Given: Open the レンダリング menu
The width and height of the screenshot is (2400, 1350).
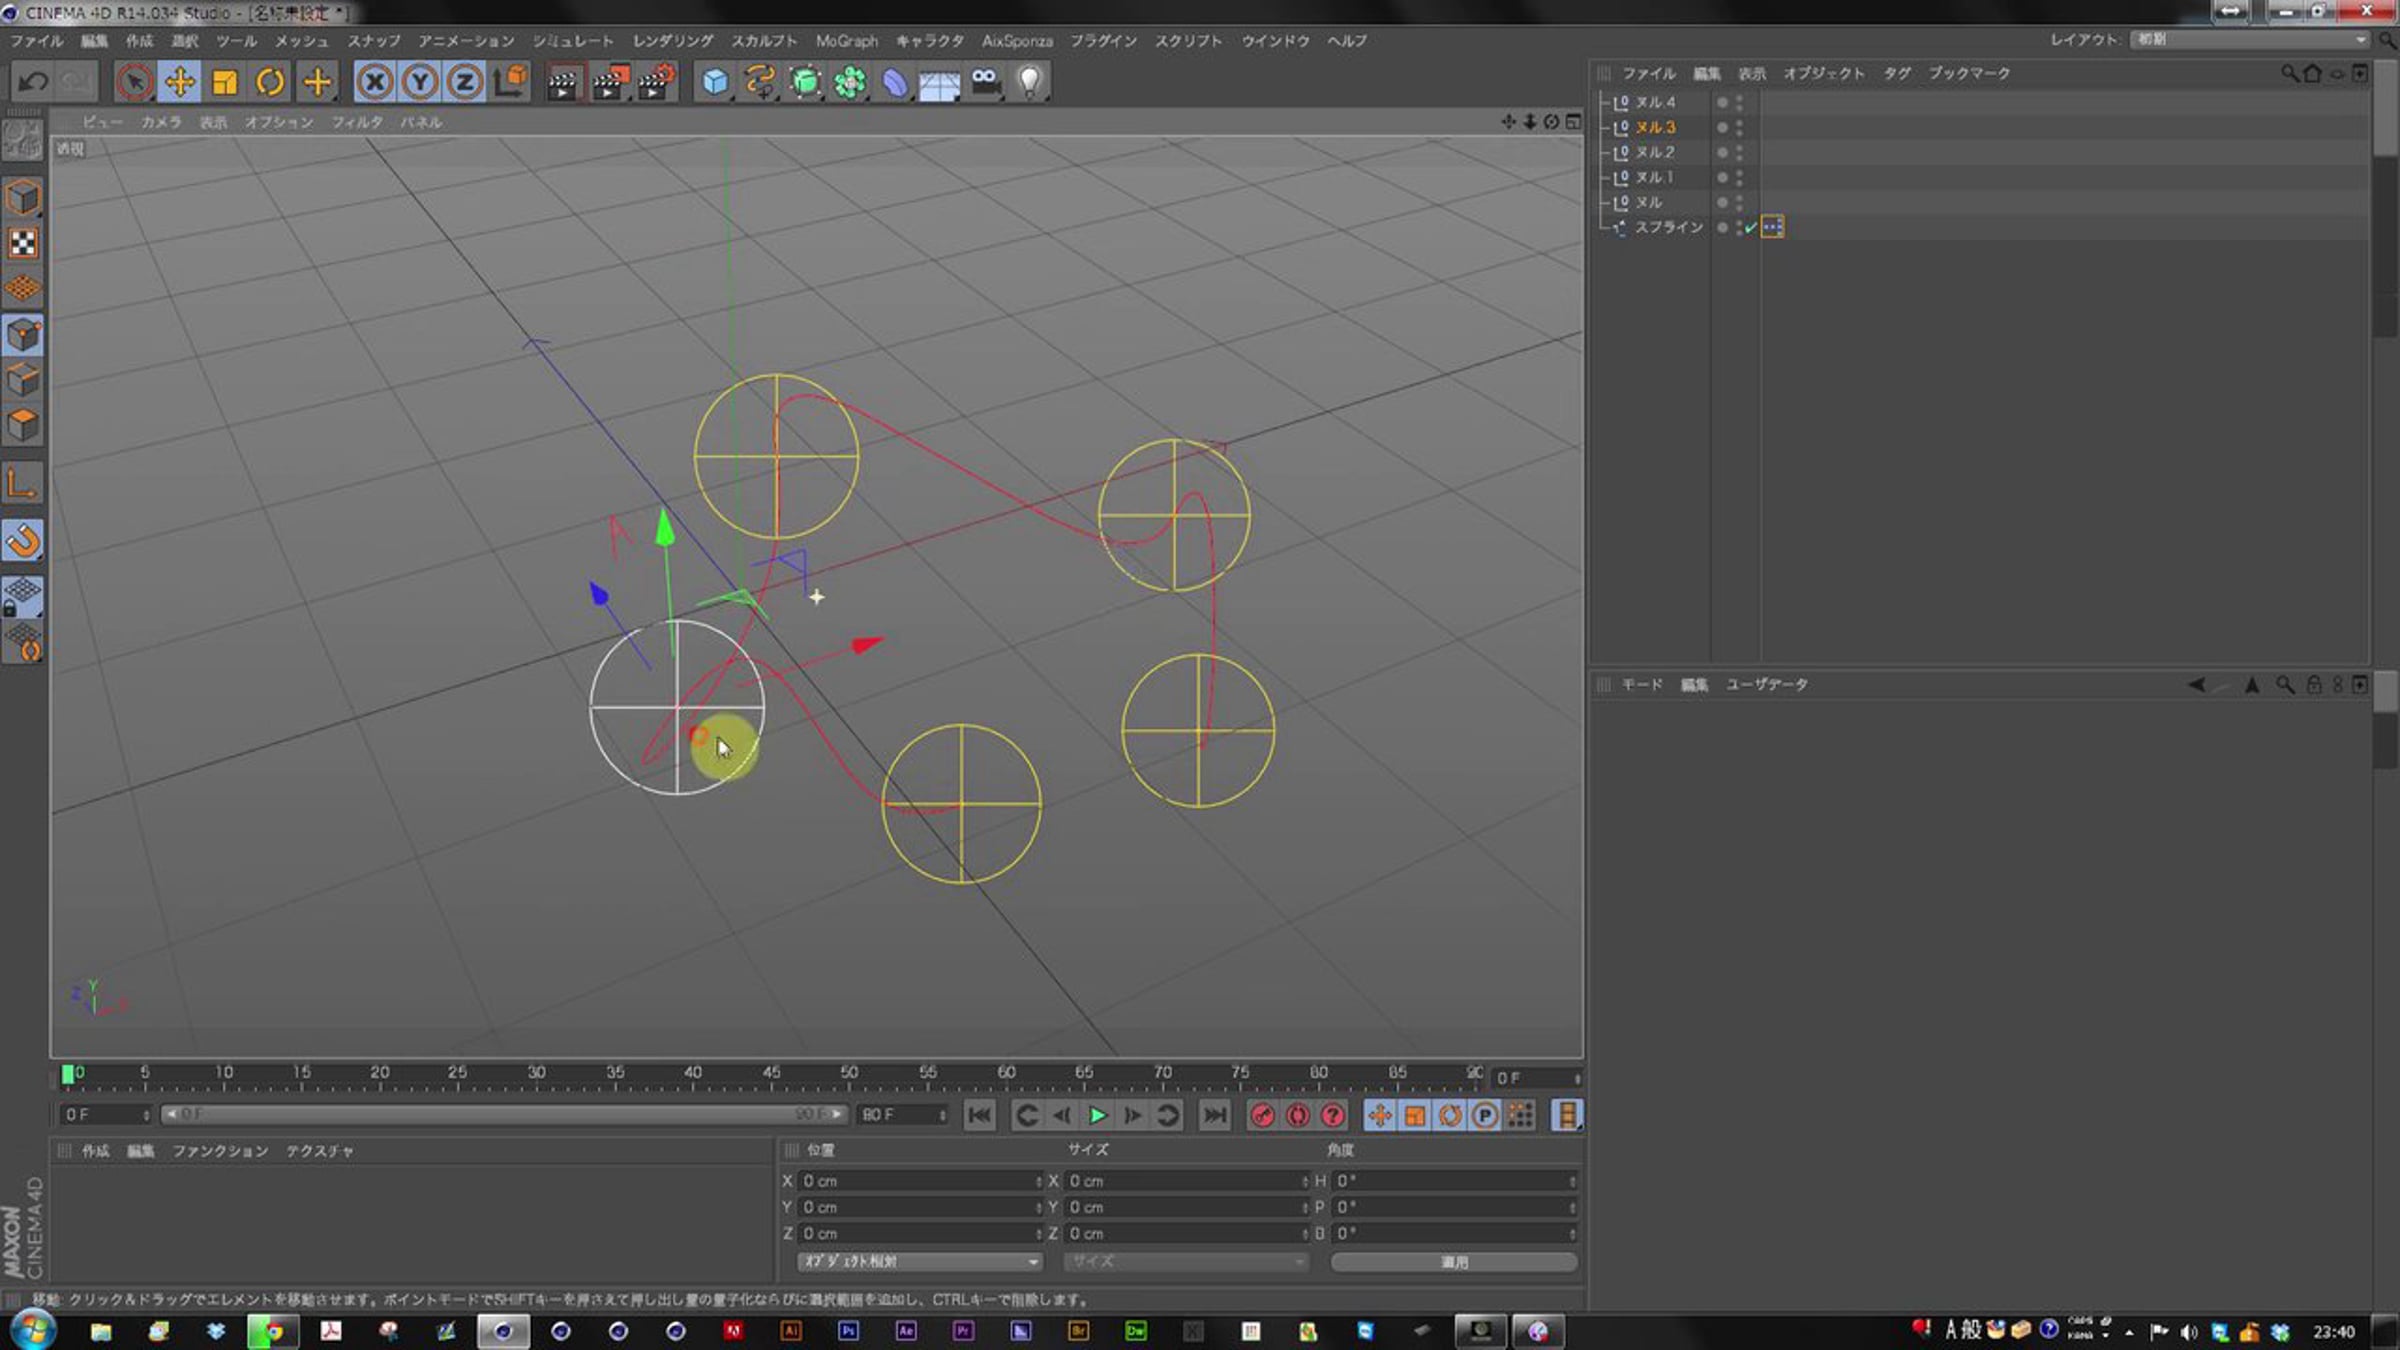Looking at the screenshot, I should [673, 41].
